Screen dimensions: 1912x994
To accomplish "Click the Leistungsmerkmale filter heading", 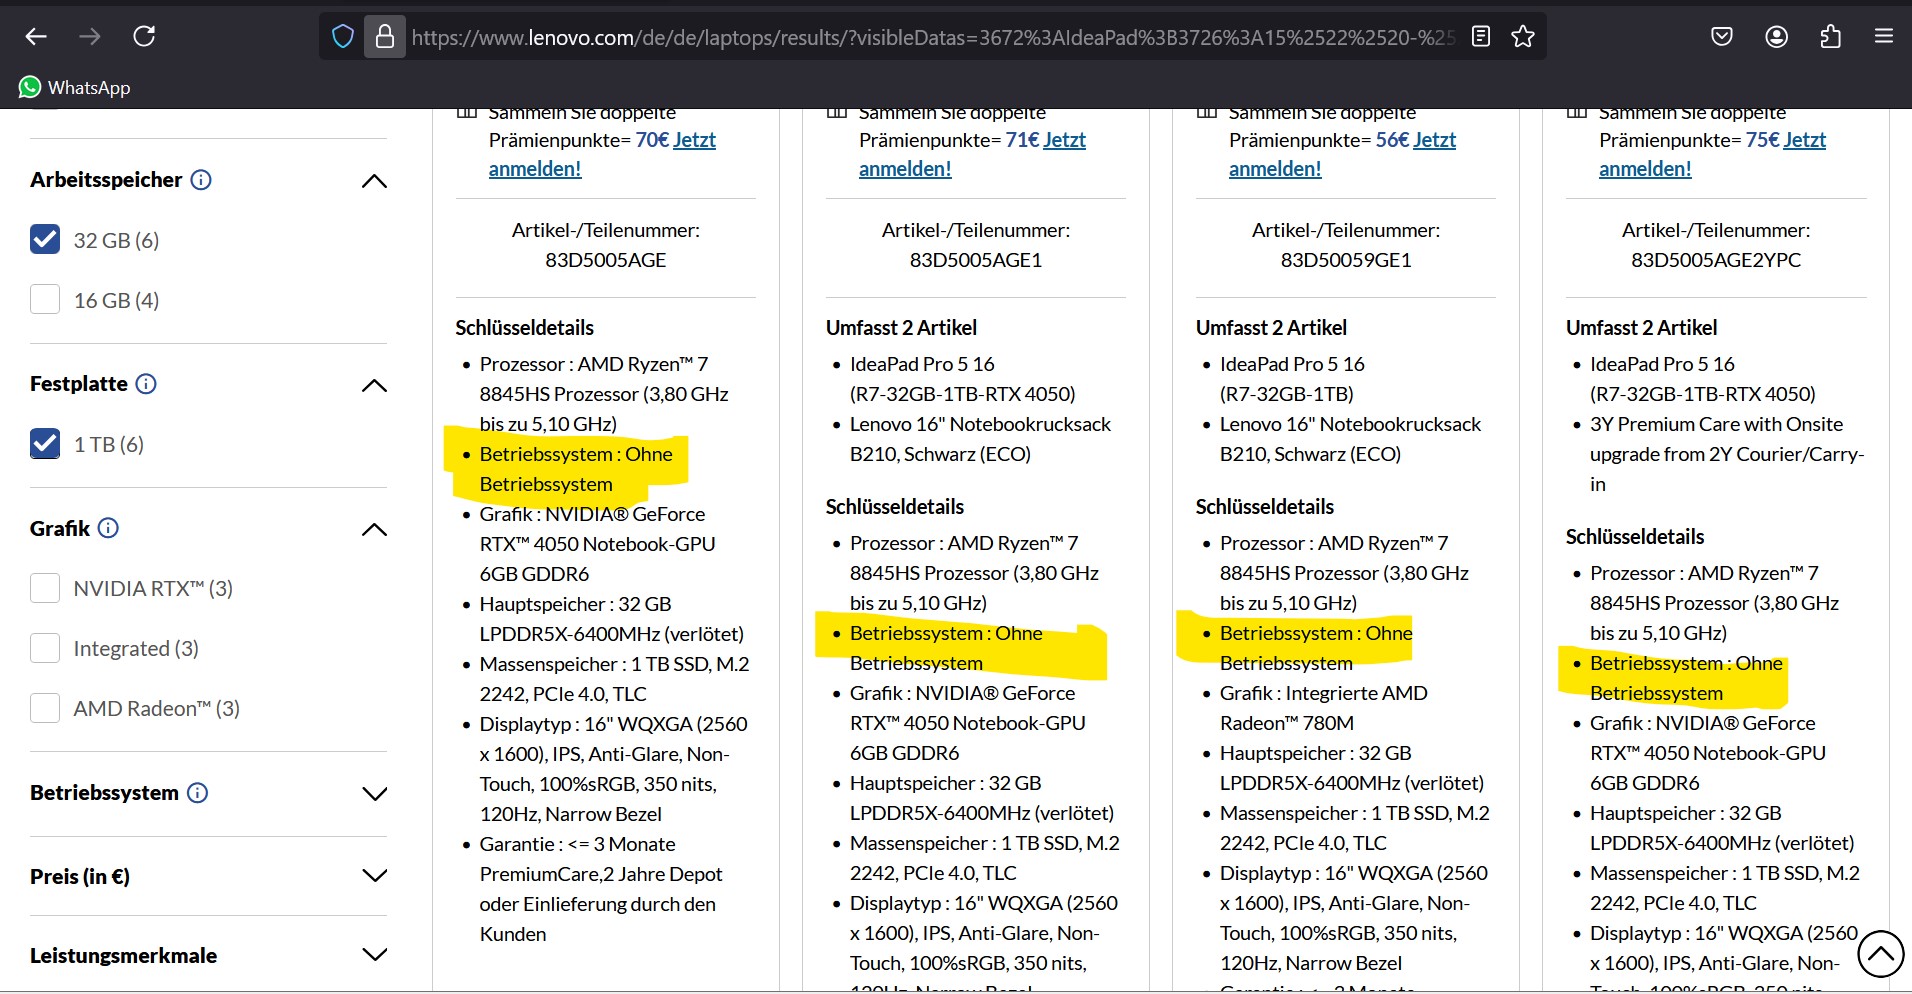I will click(x=123, y=956).
